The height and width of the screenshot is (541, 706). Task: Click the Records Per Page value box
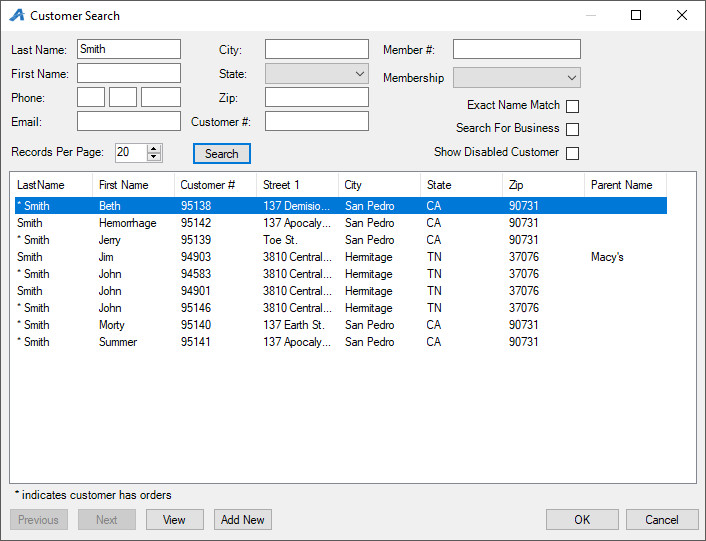(131, 153)
